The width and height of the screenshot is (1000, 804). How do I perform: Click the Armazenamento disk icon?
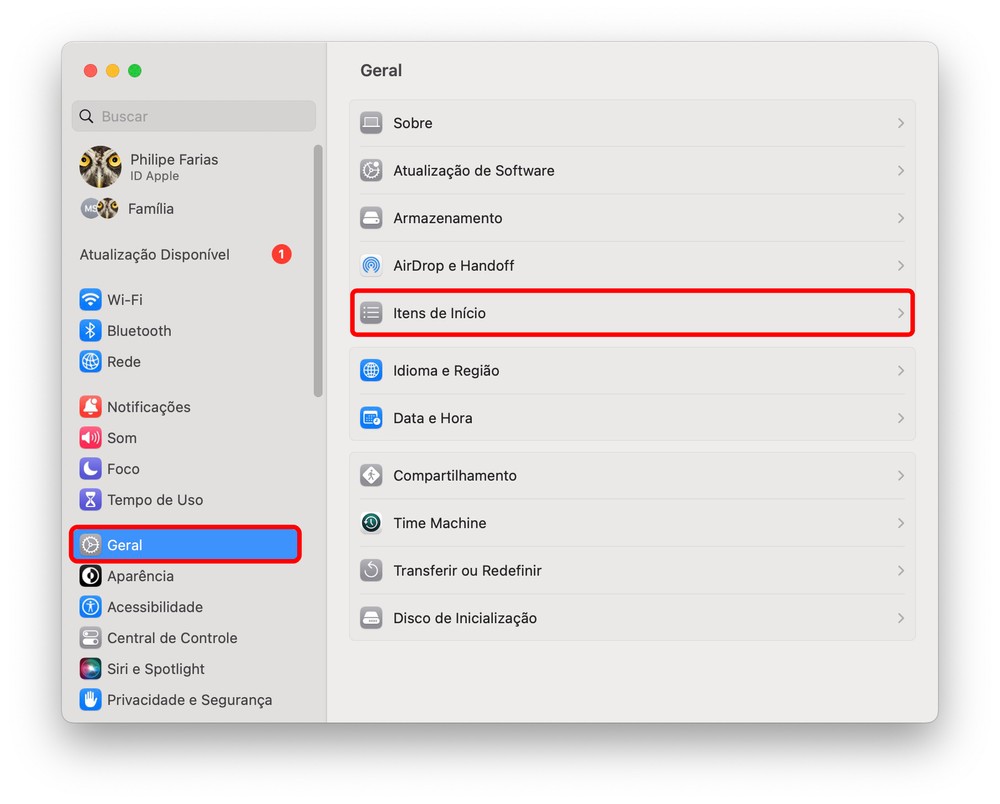[x=371, y=218]
